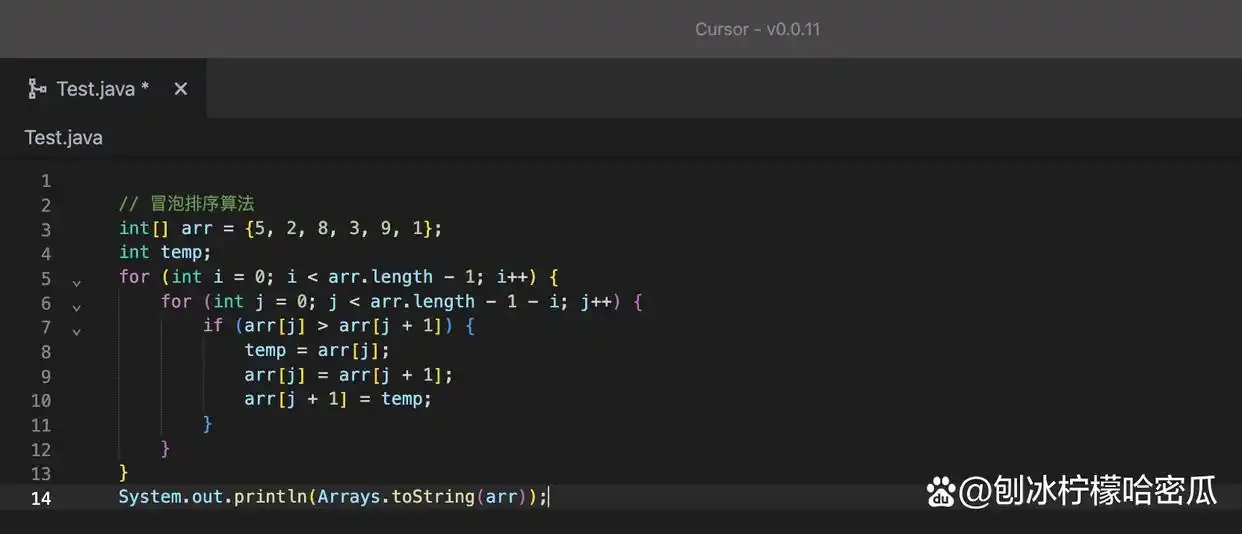1242x534 pixels.
Task: Collapse the if block on line 7
Action: tap(76, 328)
